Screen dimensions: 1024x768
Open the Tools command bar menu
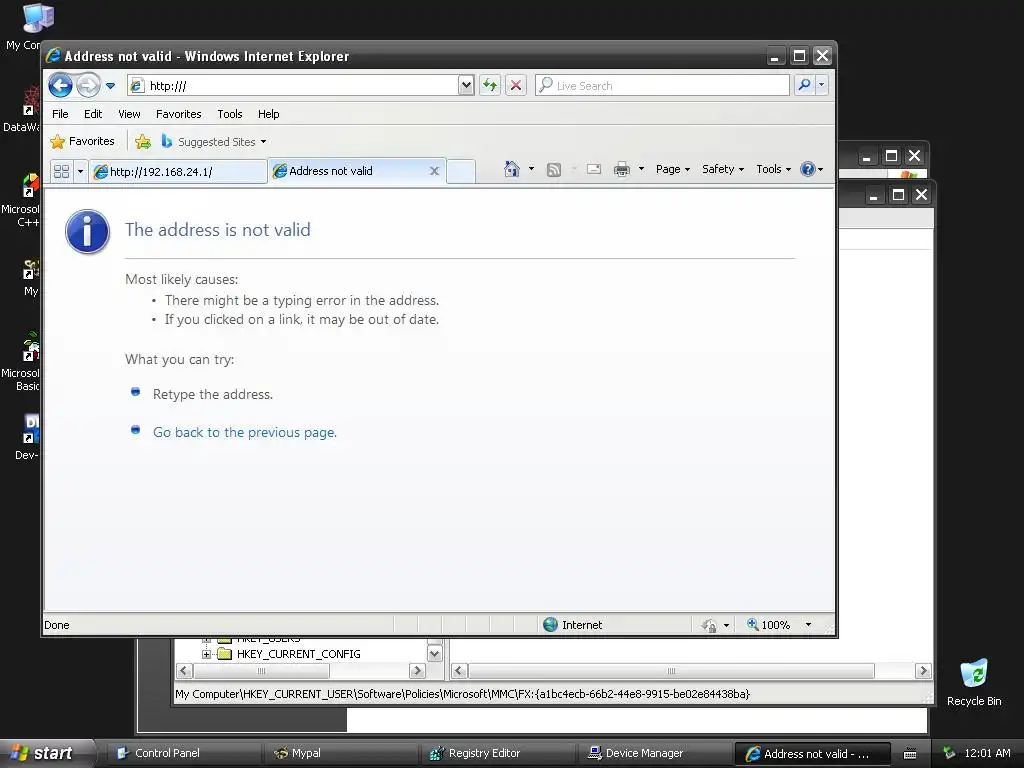click(x=773, y=169)
